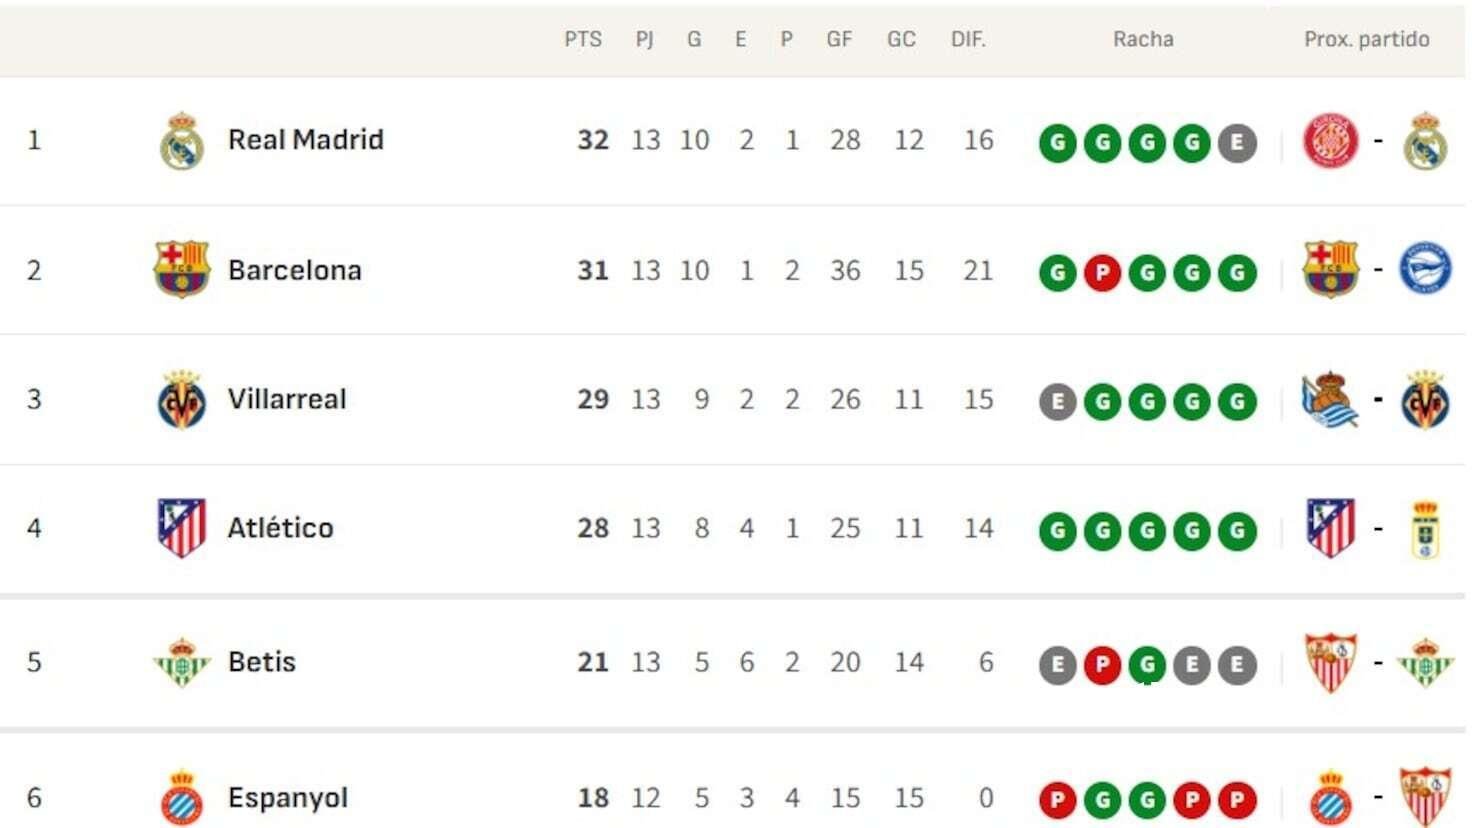The width and height of the screenshot is (1472, 828).
Task: Click Real Madrid's gray E streak badge
Action: point(1237,143)
